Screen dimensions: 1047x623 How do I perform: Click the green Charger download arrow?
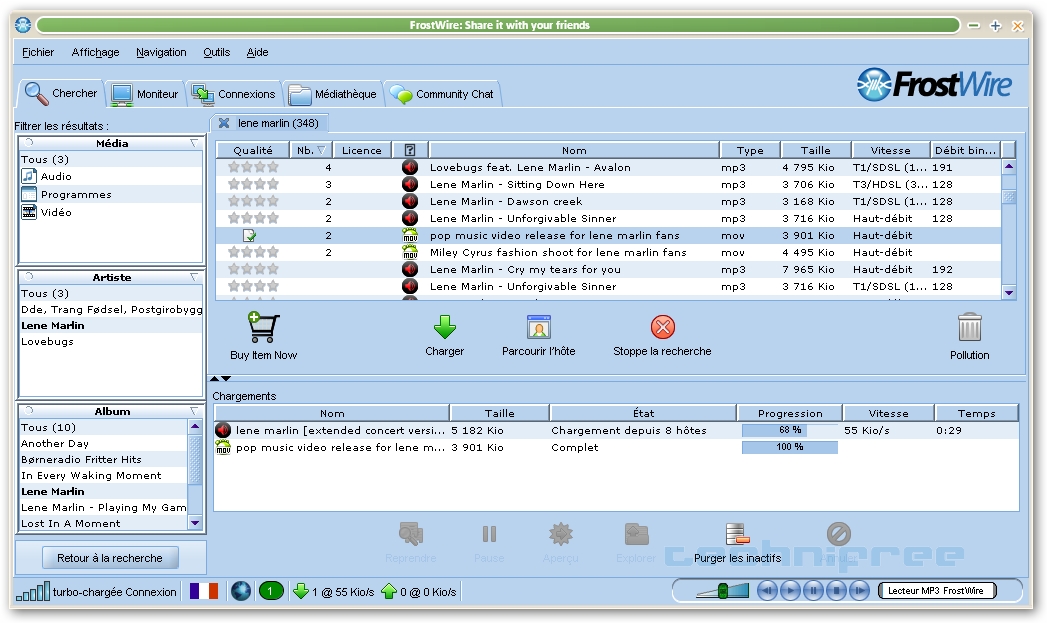coord(444,327)
